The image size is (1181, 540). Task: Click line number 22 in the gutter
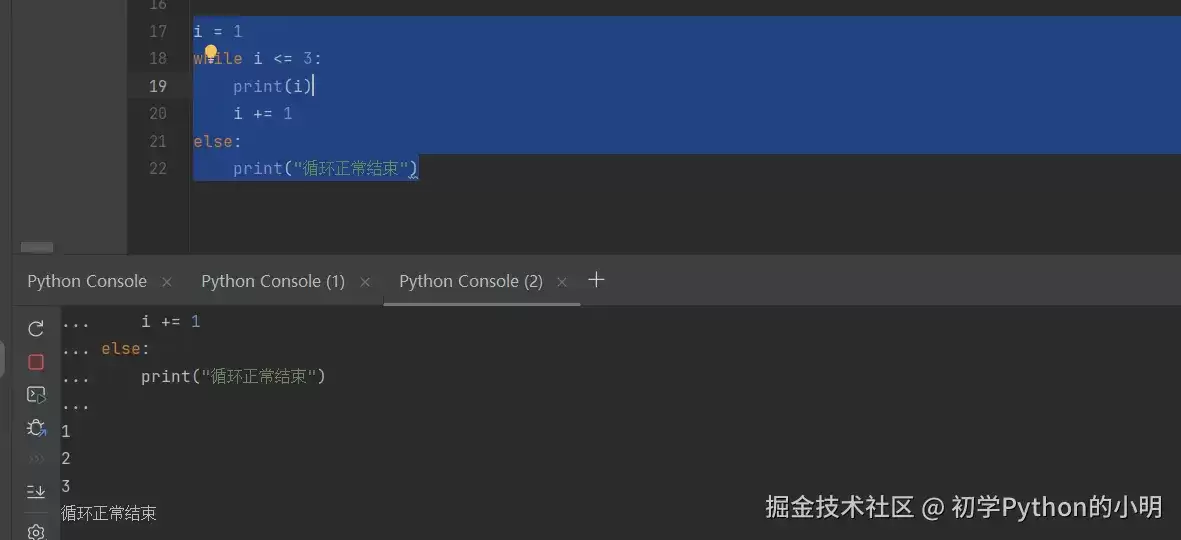(x=157, y=168)
